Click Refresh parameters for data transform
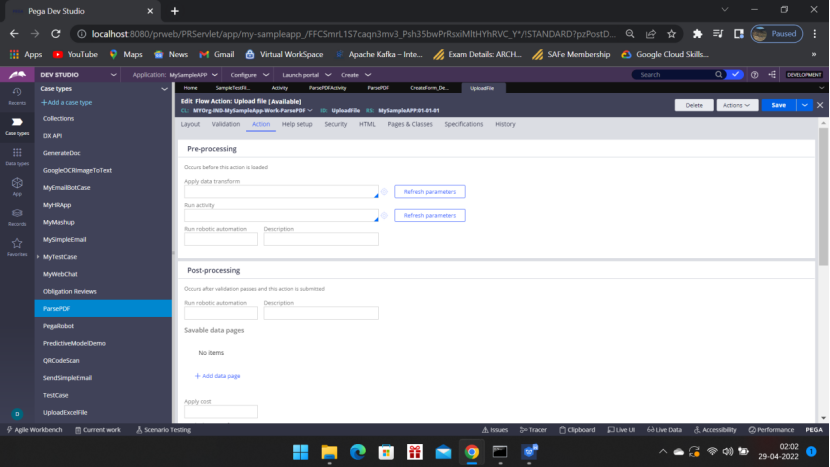The height and width of the screenshot is (467, 830). (x=430, y=192)
